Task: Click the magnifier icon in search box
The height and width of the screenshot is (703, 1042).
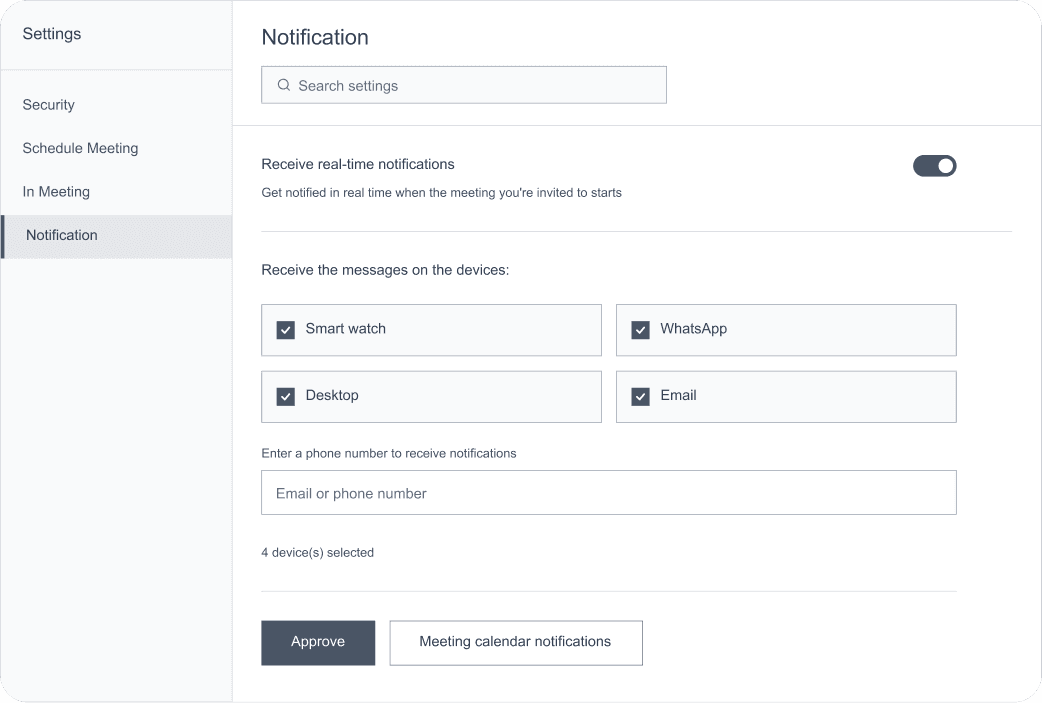Action: (x=284, y=85)
